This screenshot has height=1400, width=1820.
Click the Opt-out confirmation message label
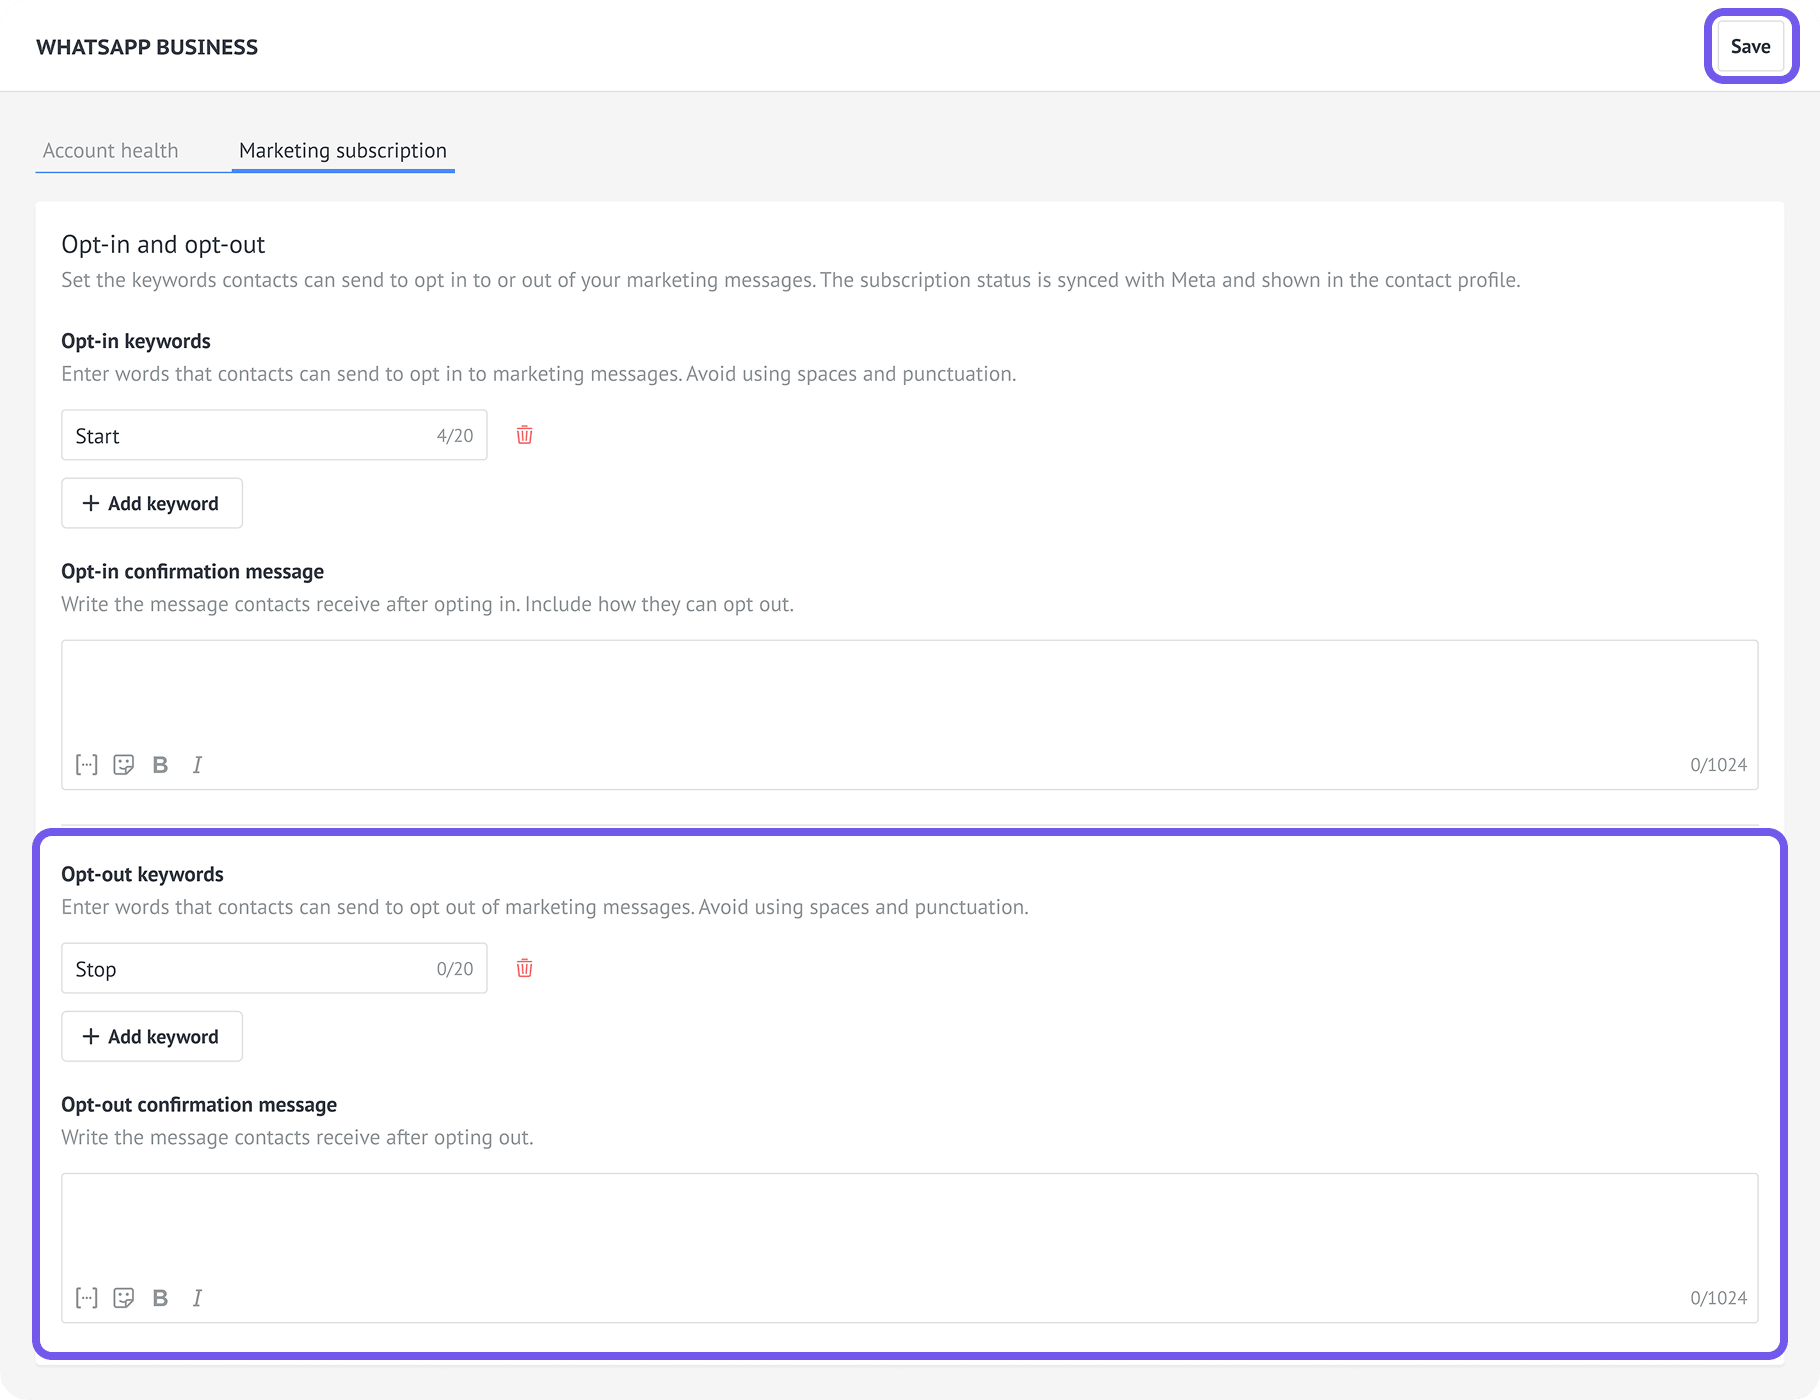tap(199, 1104)
